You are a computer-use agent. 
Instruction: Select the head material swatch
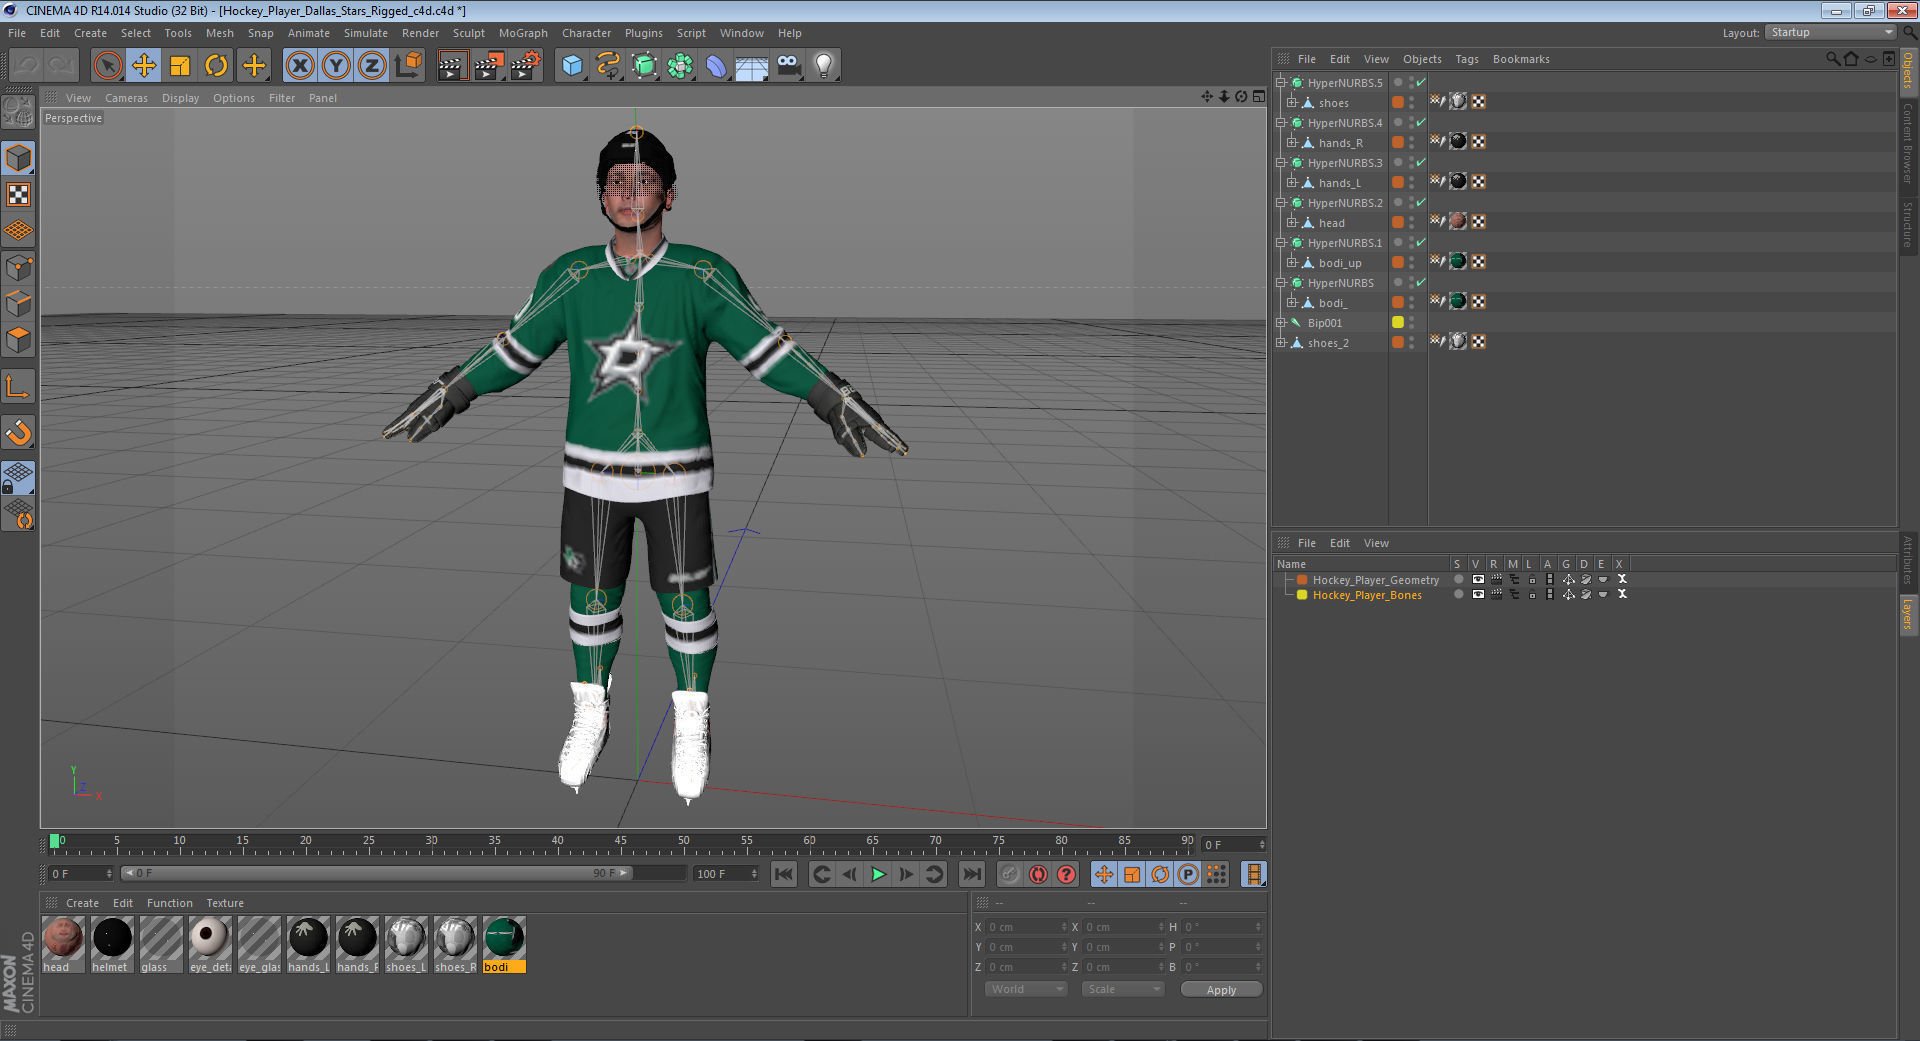(x=63, y=944)
